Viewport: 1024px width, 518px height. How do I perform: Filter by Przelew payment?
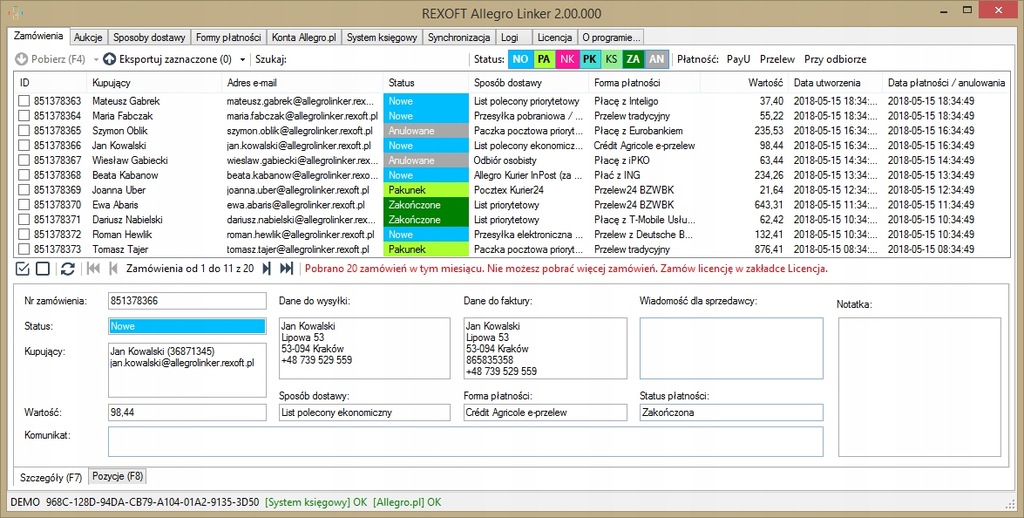pos(777,59)
